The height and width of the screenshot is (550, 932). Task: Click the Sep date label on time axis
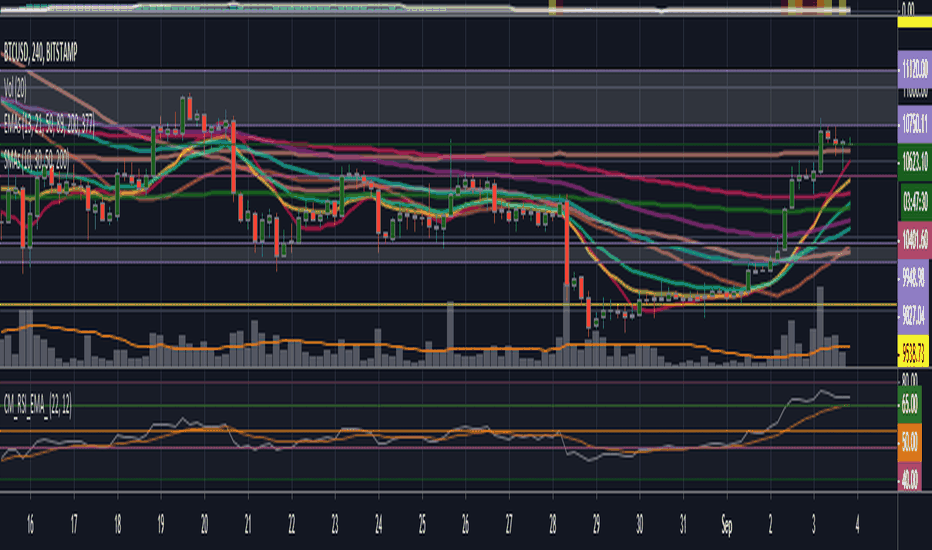[x=726, y=525]
